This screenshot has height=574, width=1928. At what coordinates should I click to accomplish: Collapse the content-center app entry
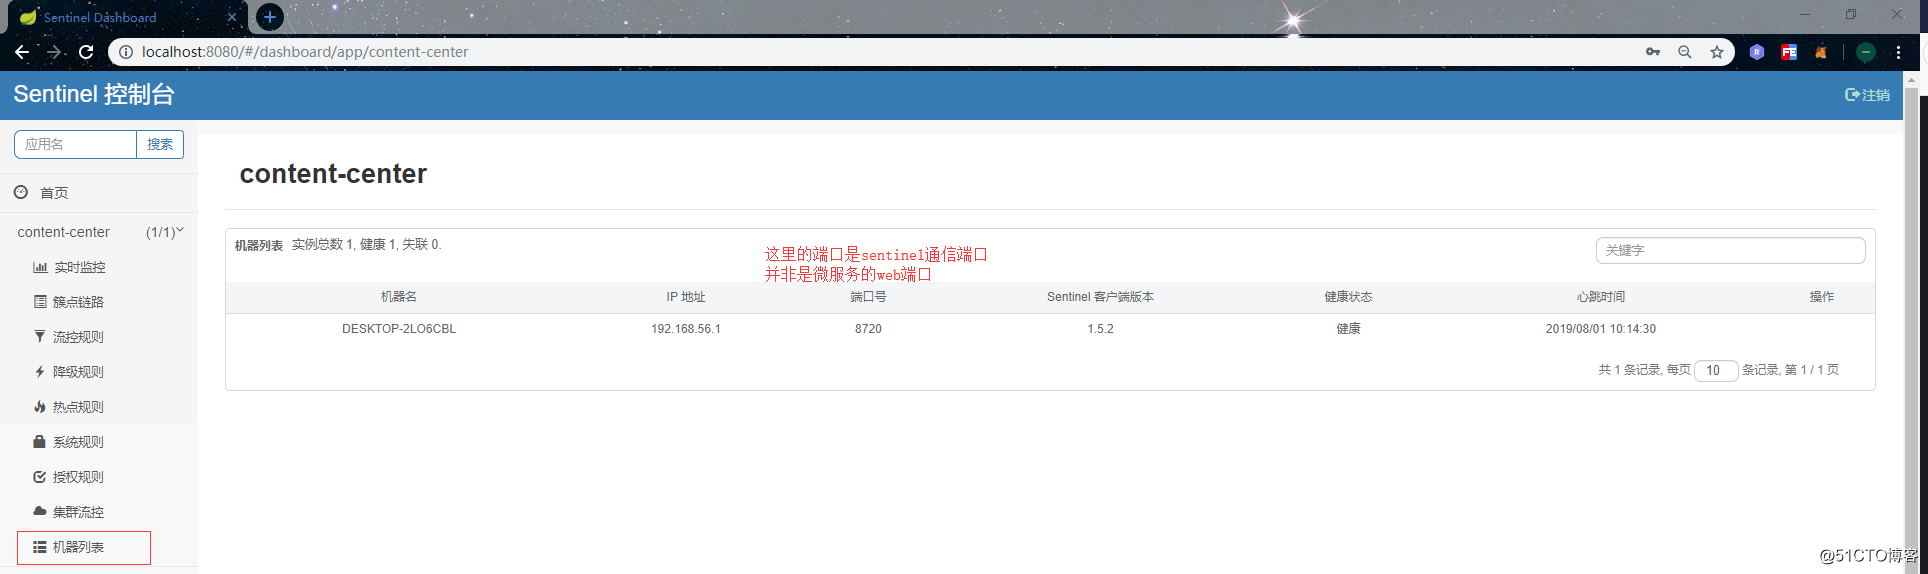pyautogui.click(x=99, y=232)
